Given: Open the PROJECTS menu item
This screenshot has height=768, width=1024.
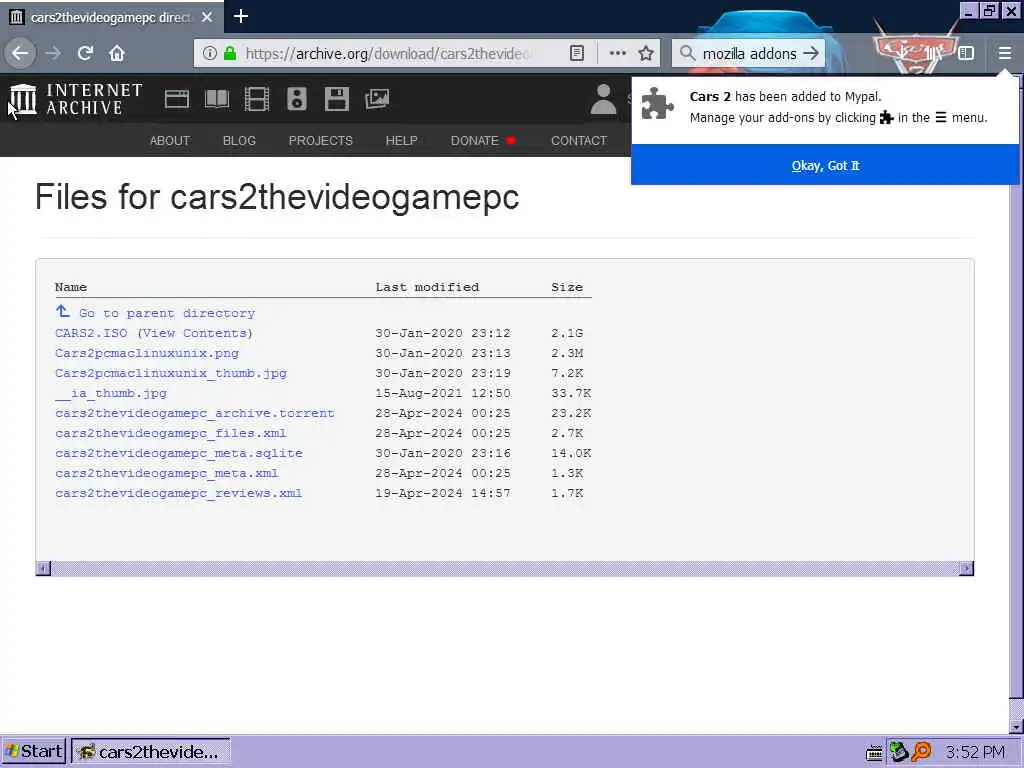Looking at the screenshot, I should pyautogui.click(x=321, y=140).
